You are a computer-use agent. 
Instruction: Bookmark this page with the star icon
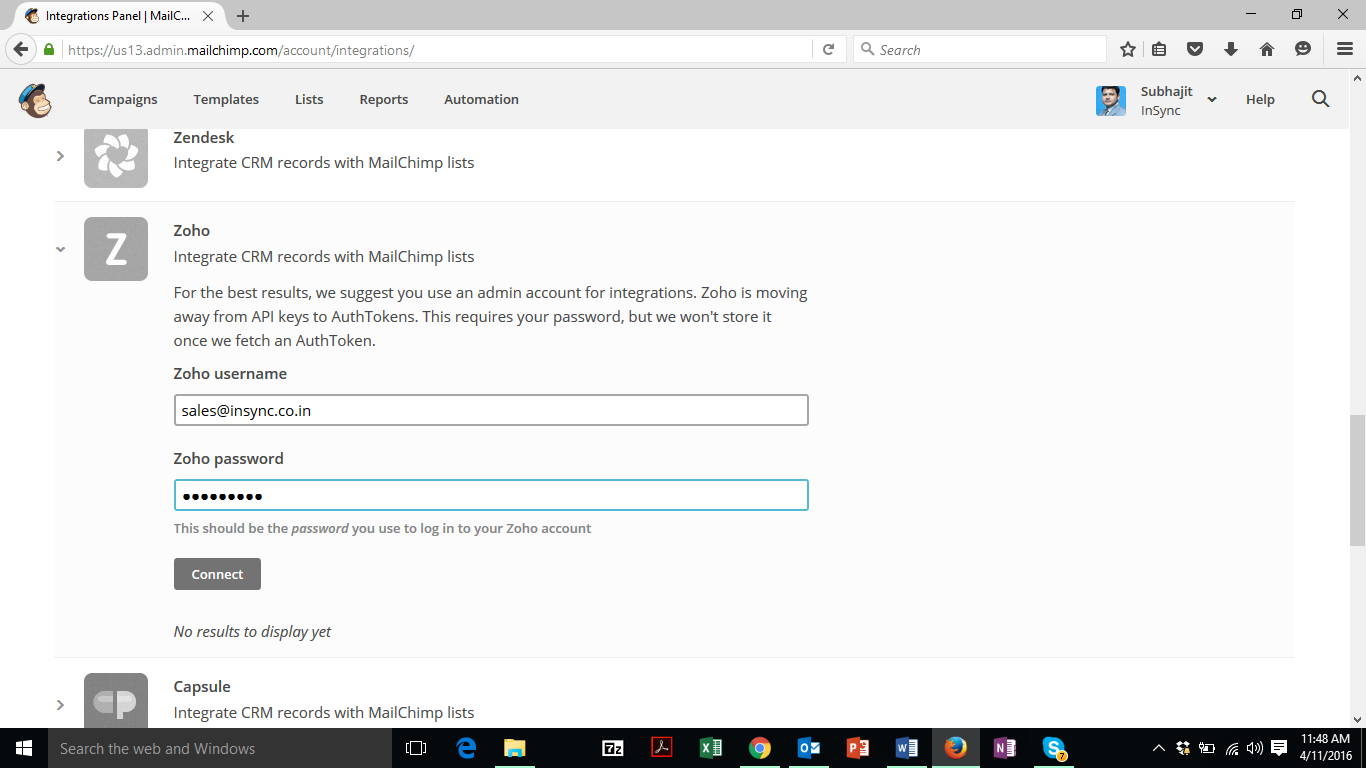[x=1128, y=49]
